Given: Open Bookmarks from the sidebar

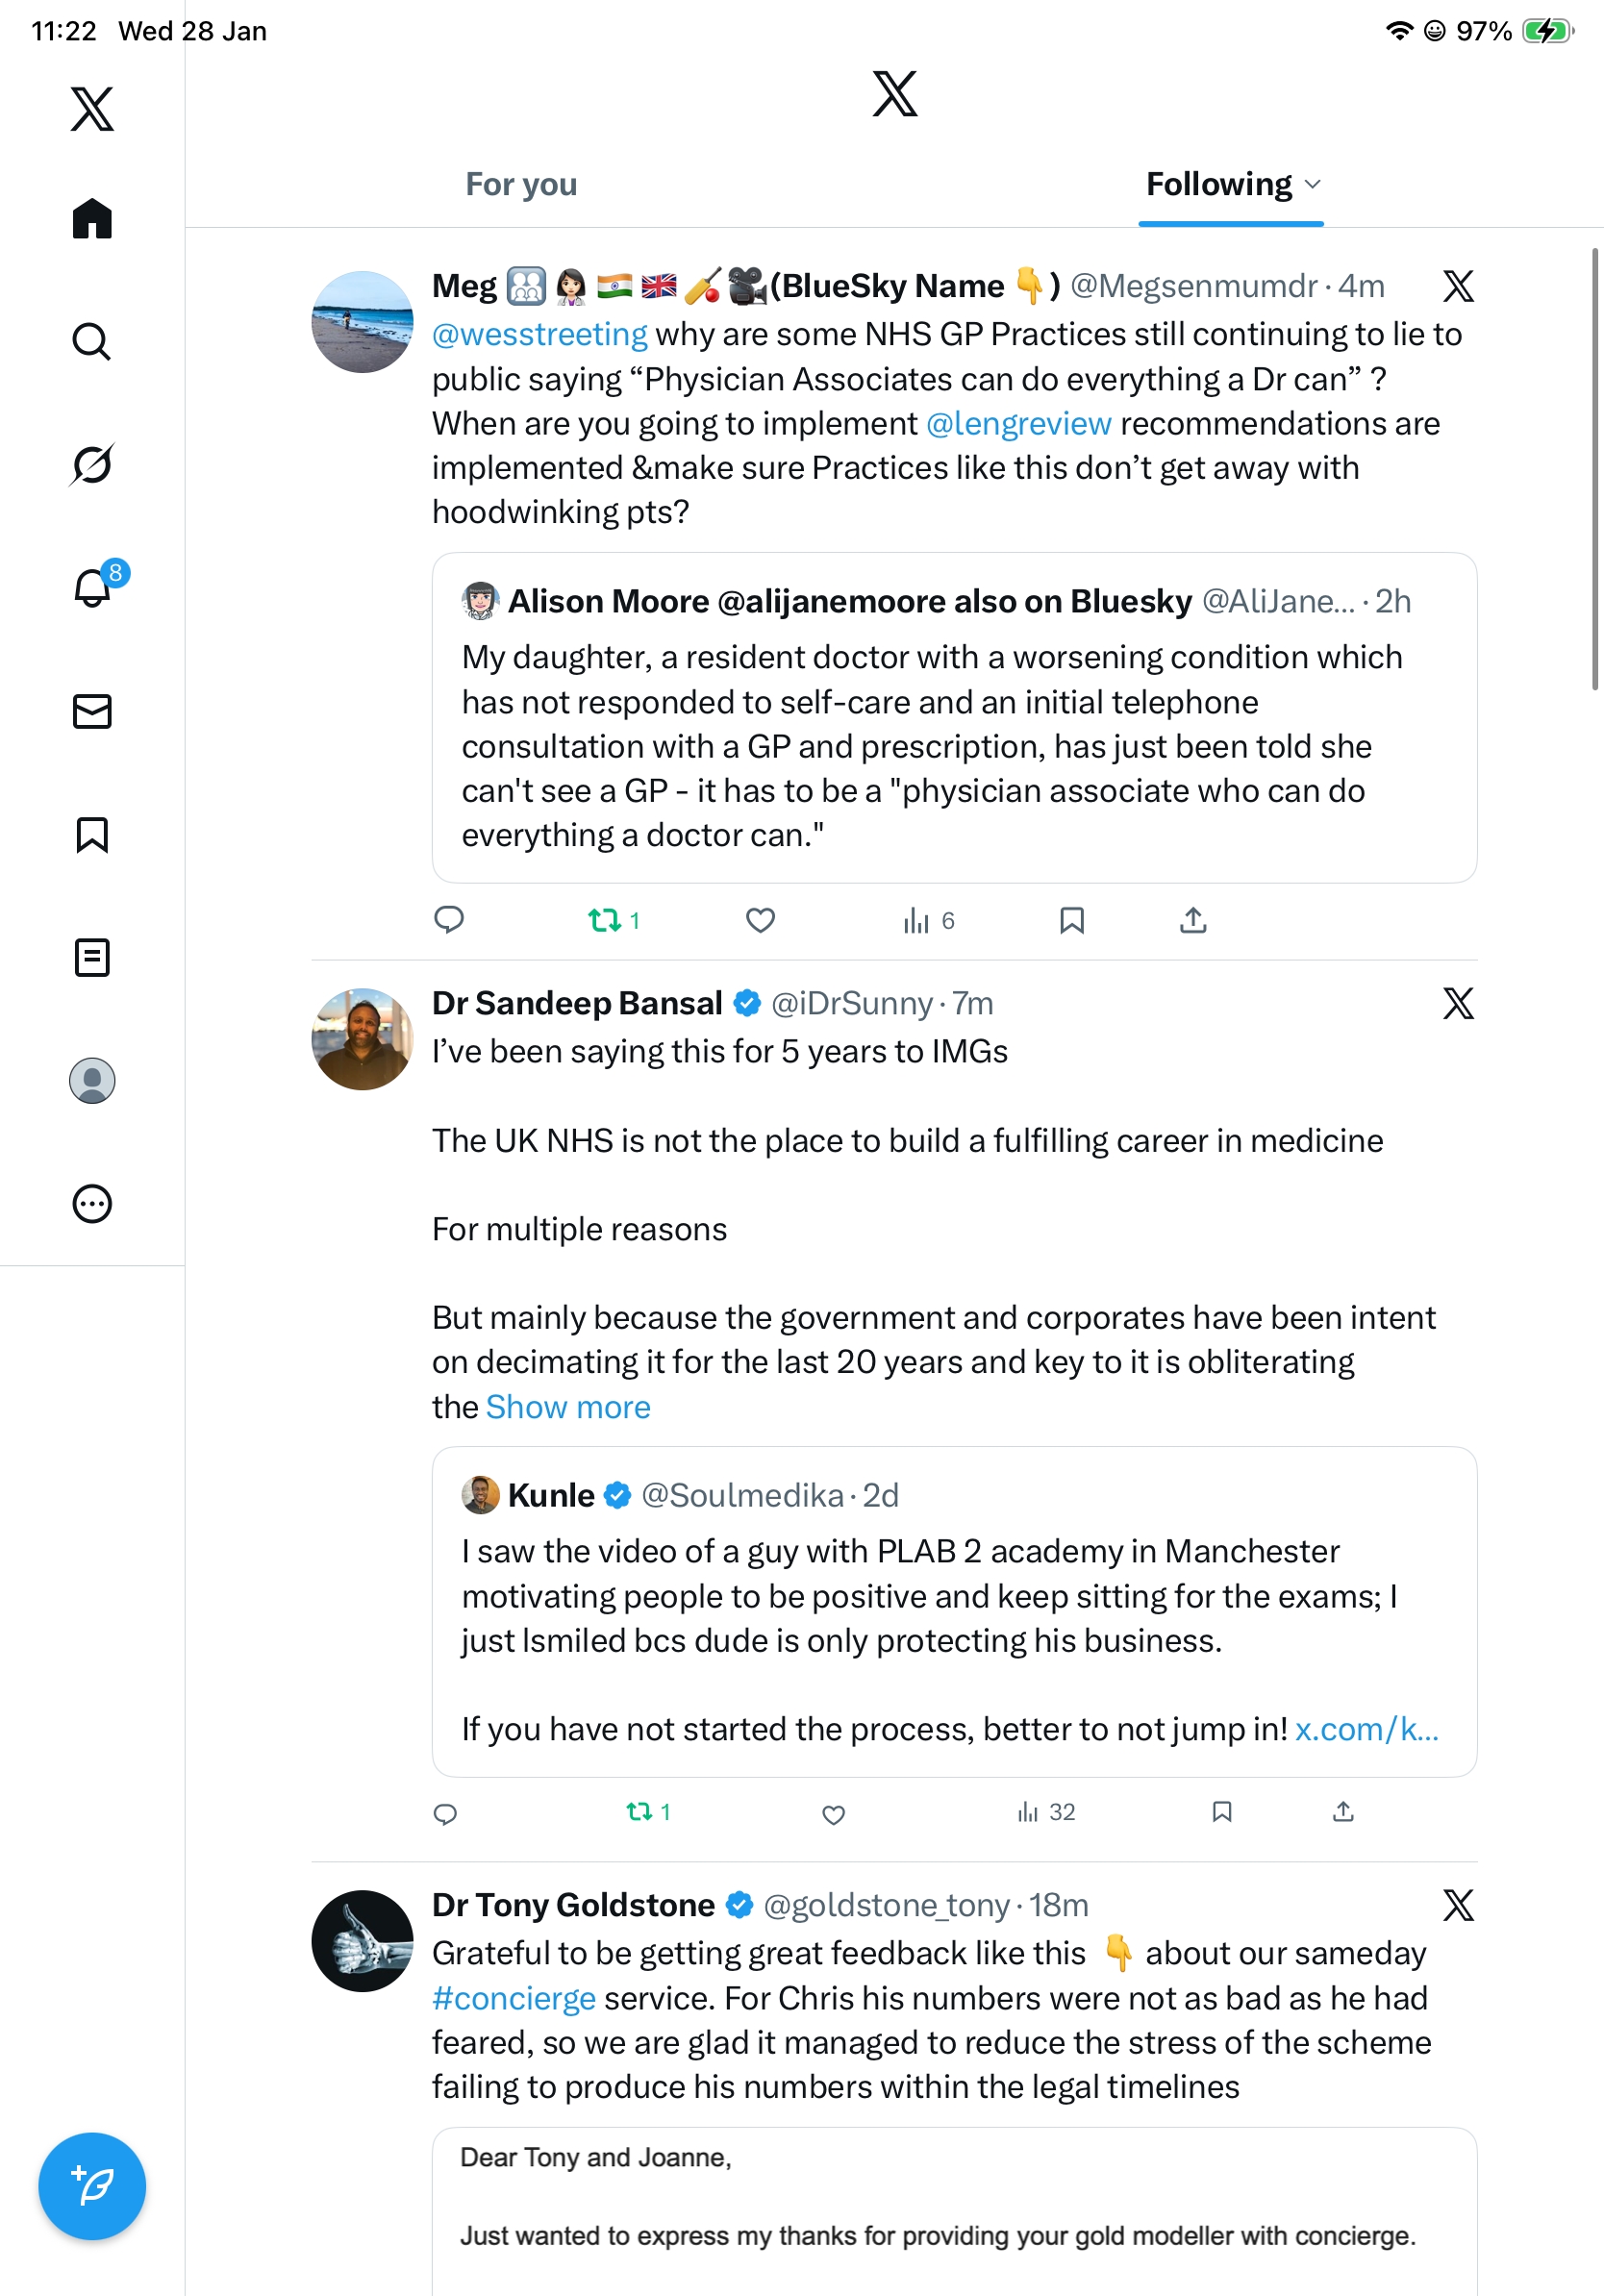Looking at the screenshot, I should [x=92, y=835].
